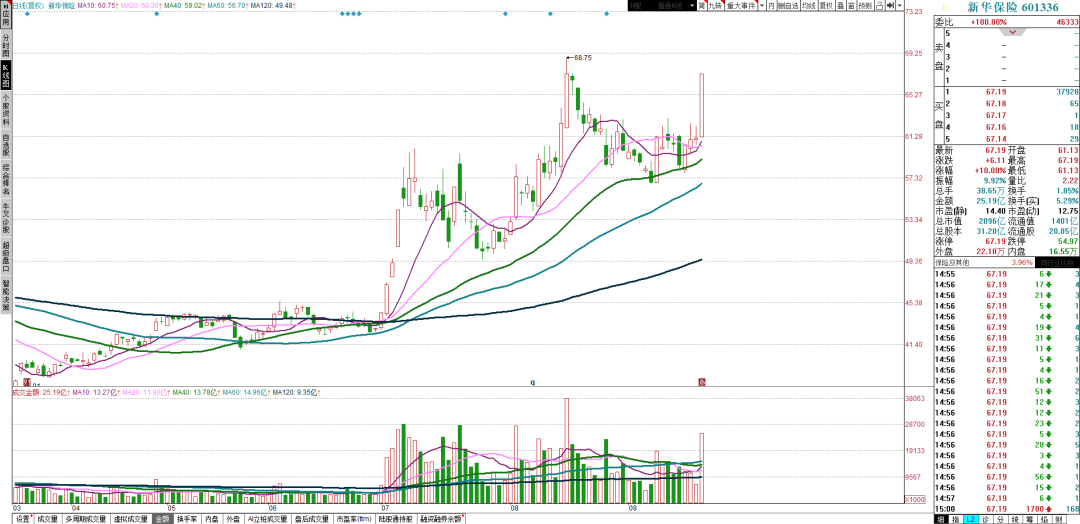
Task: Select the 内盘 indicator tab
Action: coord(212,518)
